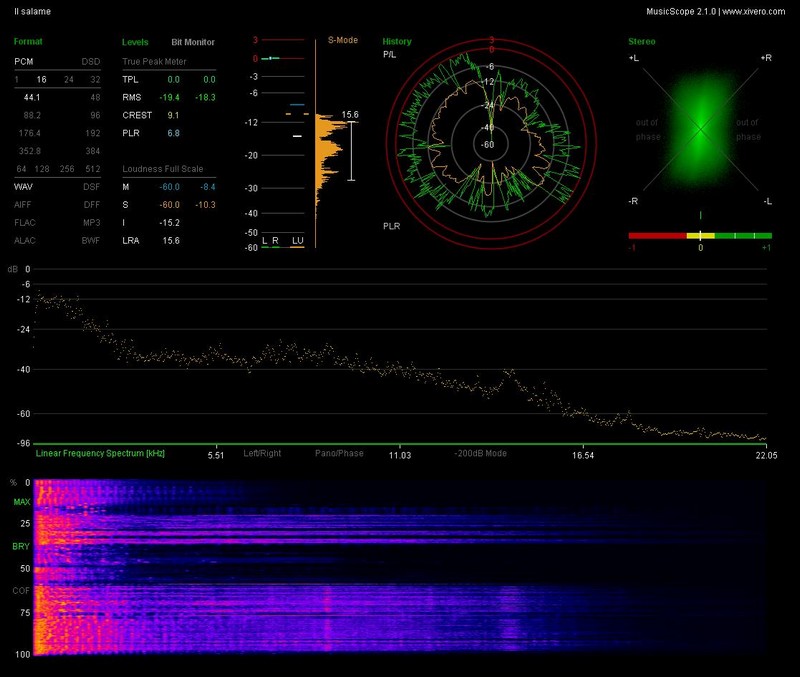This screenshot has width=800, height=677.
Task: Click the LRA row label
Action: (x=131, y=240)
